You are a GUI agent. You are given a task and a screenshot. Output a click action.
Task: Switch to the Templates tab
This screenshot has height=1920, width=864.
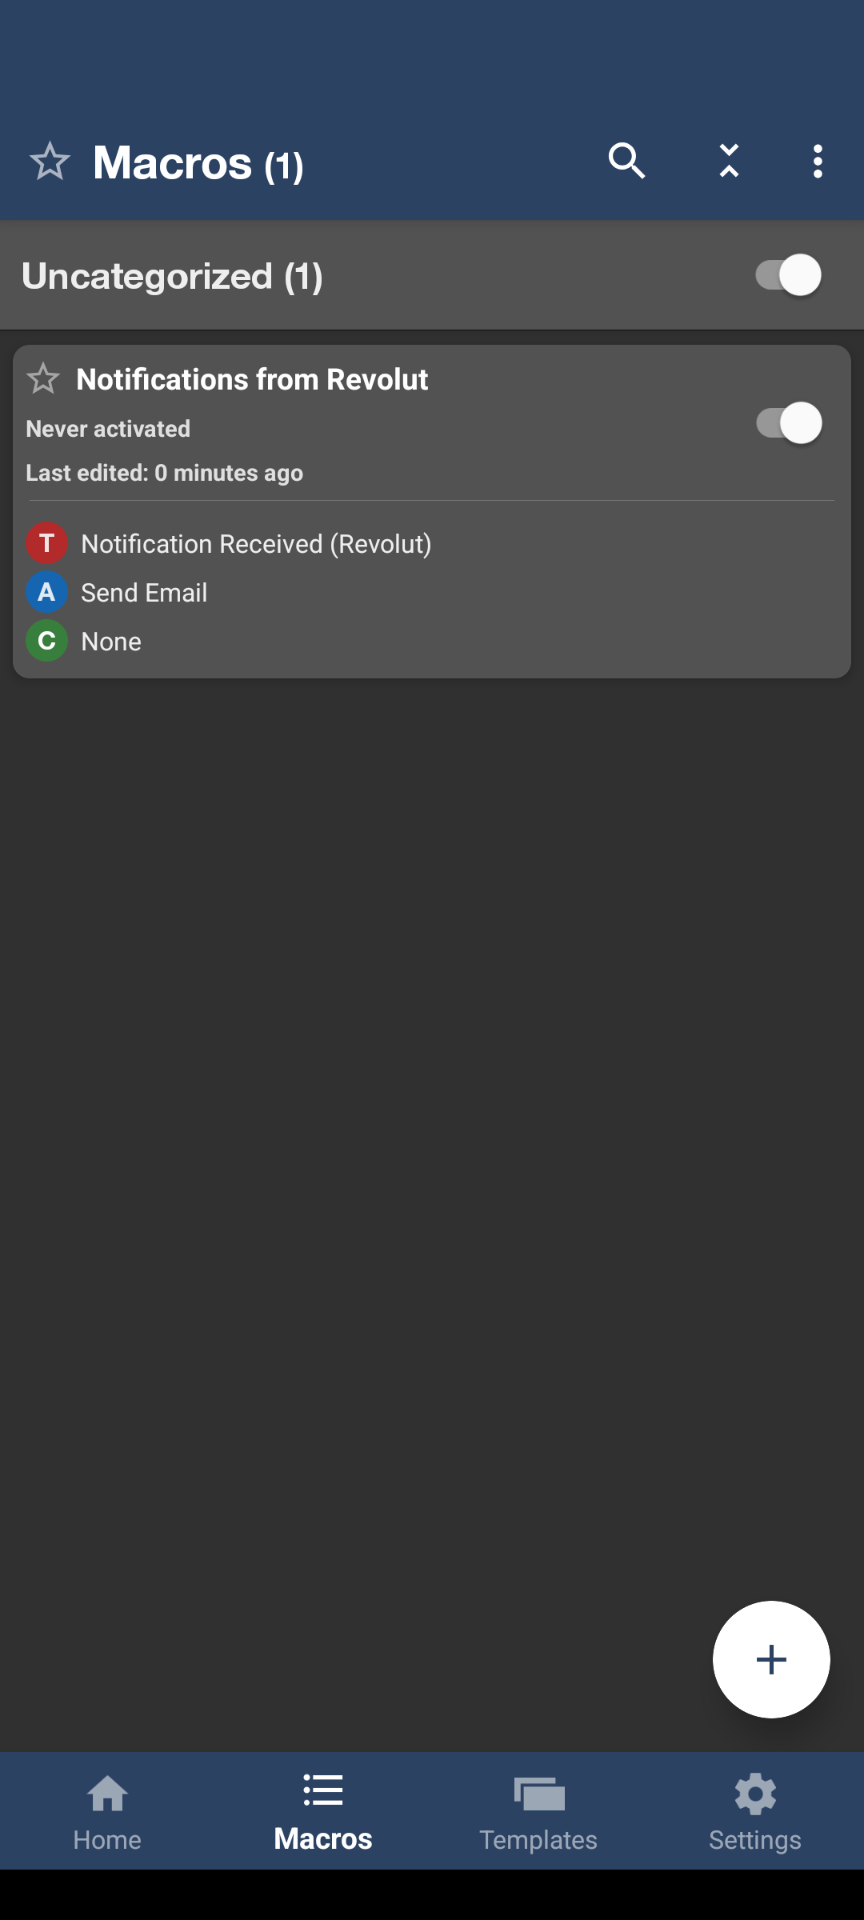[x=539, y=1812]
